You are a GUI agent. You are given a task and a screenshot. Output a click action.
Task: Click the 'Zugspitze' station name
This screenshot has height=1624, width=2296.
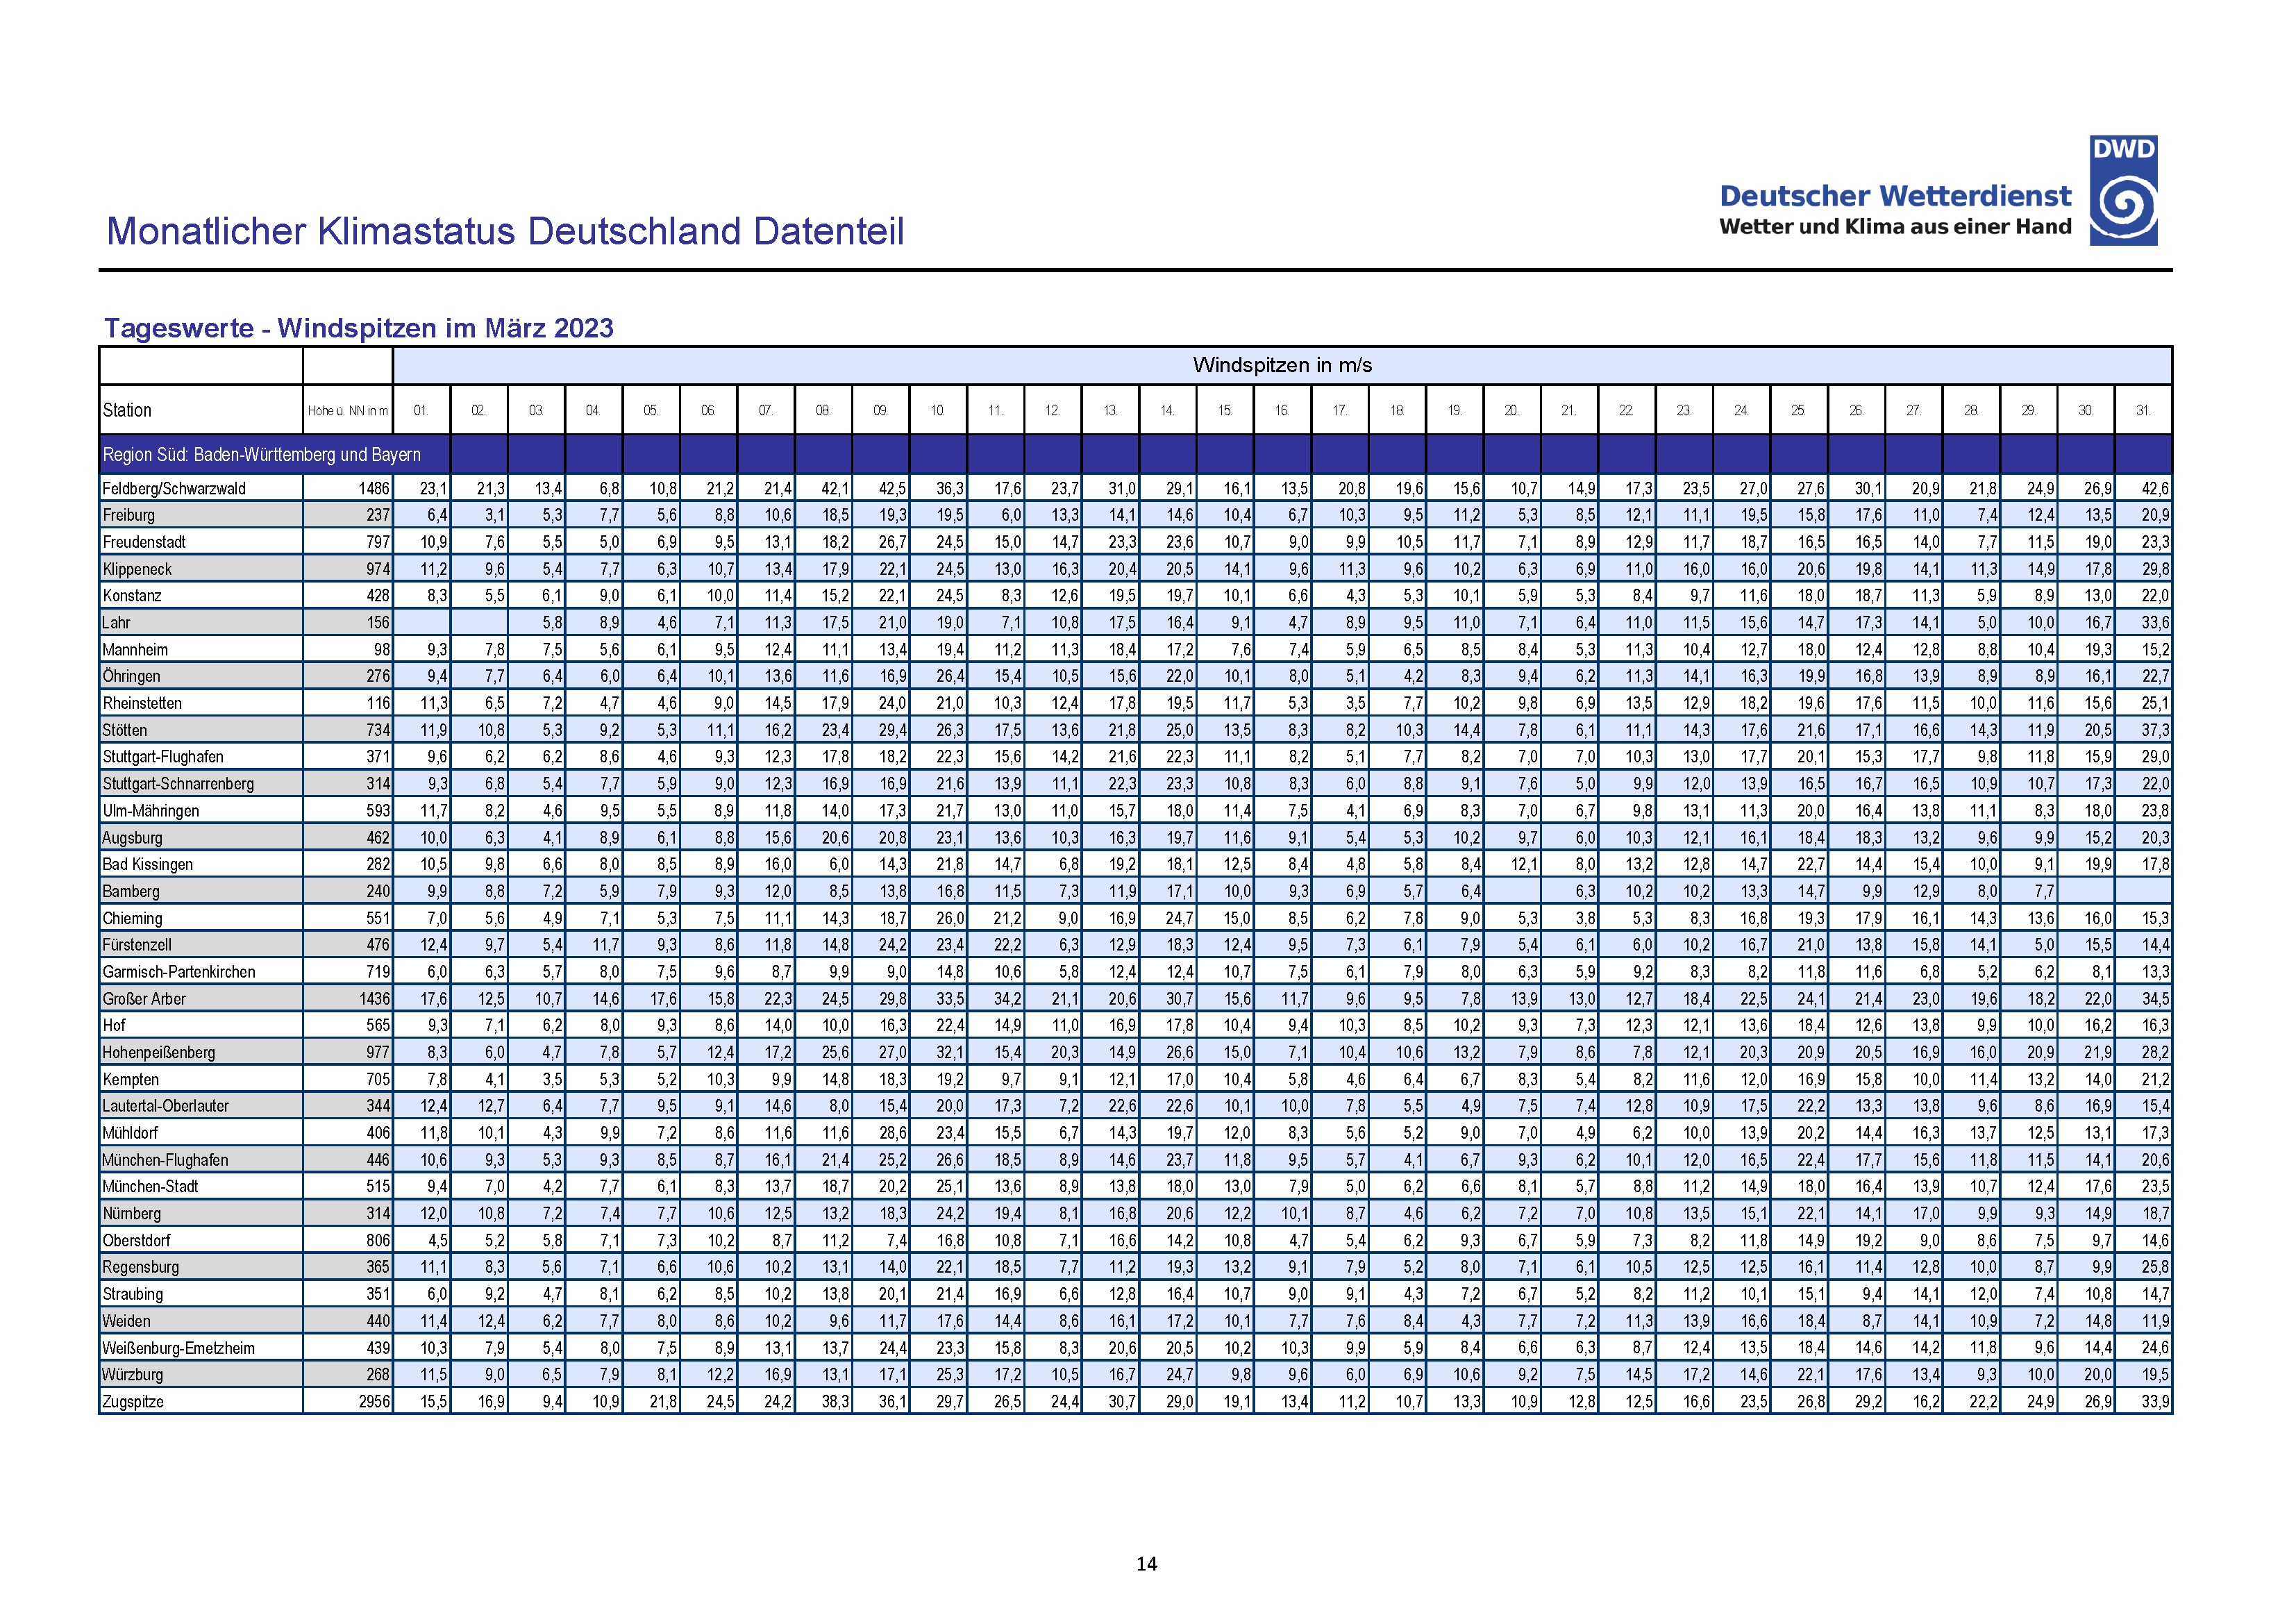pyautogui.click(x=133, y=1401)
